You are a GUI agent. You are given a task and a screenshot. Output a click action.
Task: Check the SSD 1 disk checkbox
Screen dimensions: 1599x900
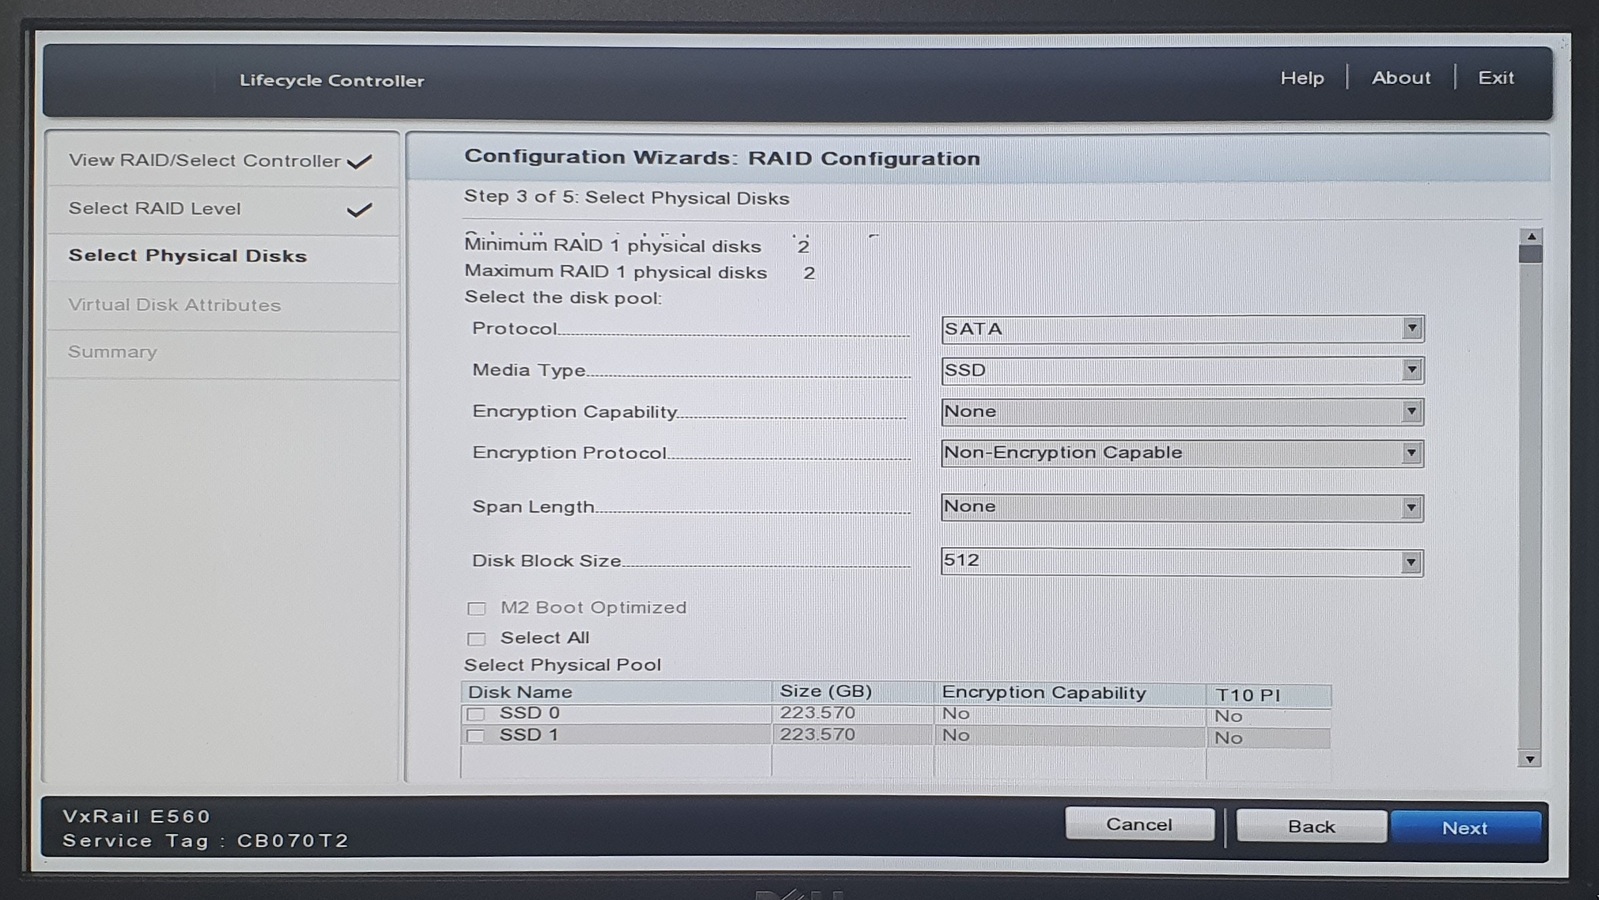pyautogui.click(x=476, y=736)
